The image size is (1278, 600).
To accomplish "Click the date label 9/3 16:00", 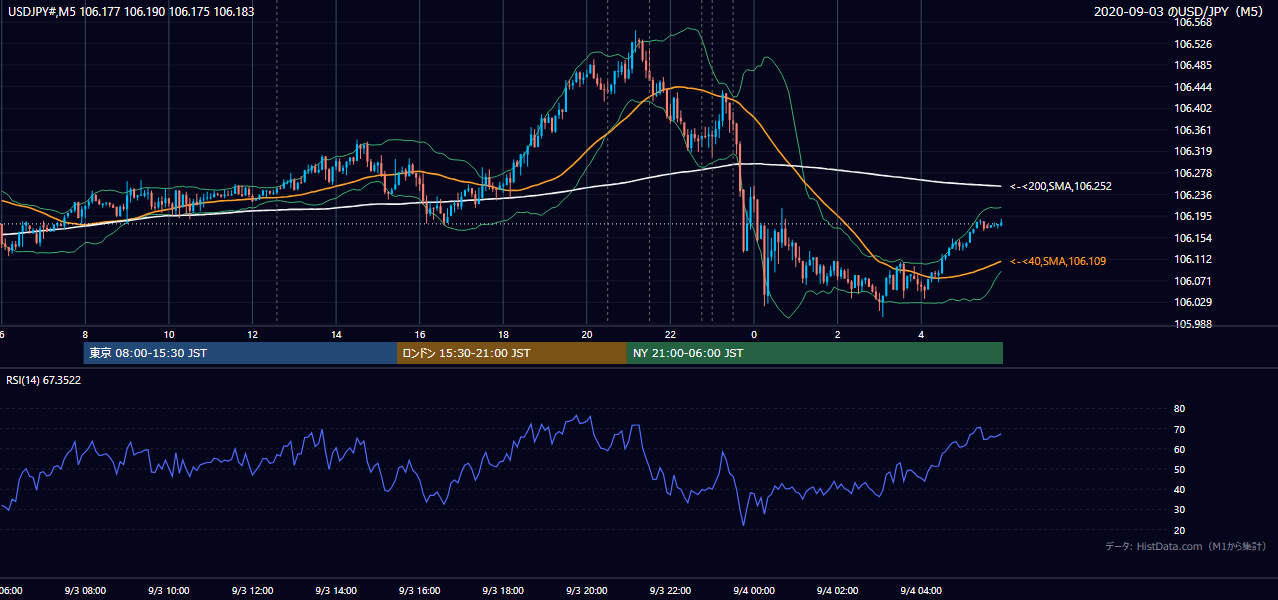I will pyautogui.click(x=420, y=591).
